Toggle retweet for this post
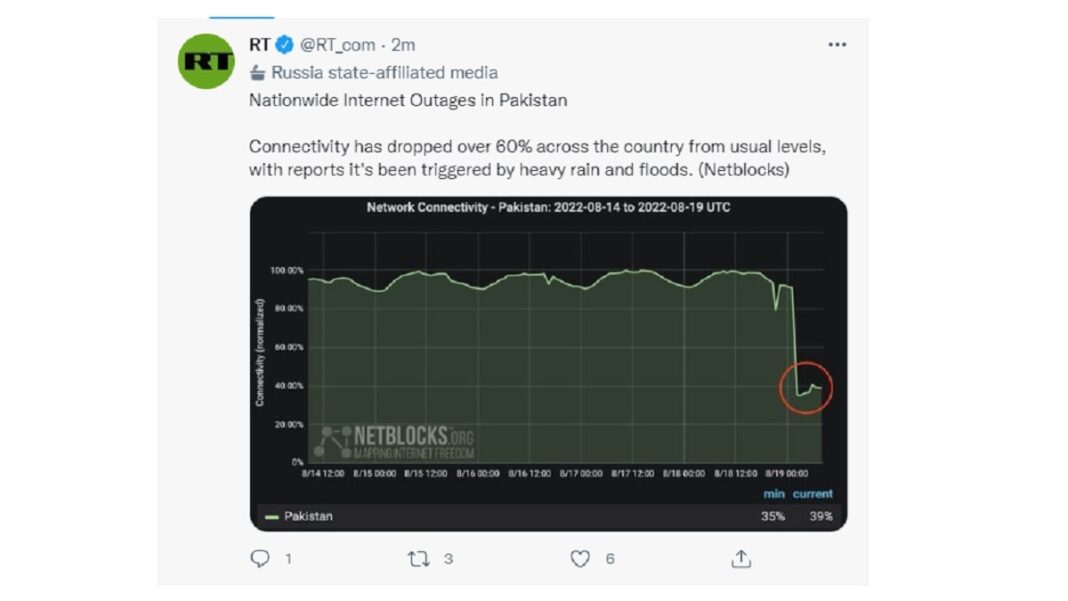 (419, 561)
